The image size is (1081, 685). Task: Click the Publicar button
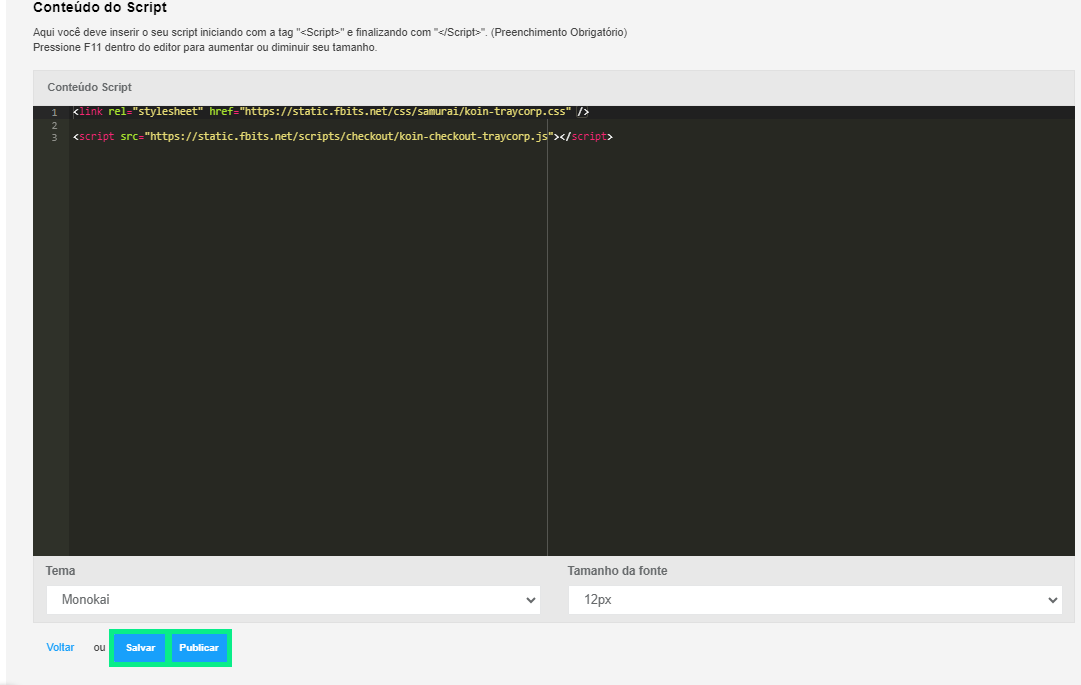pos(199,648)
